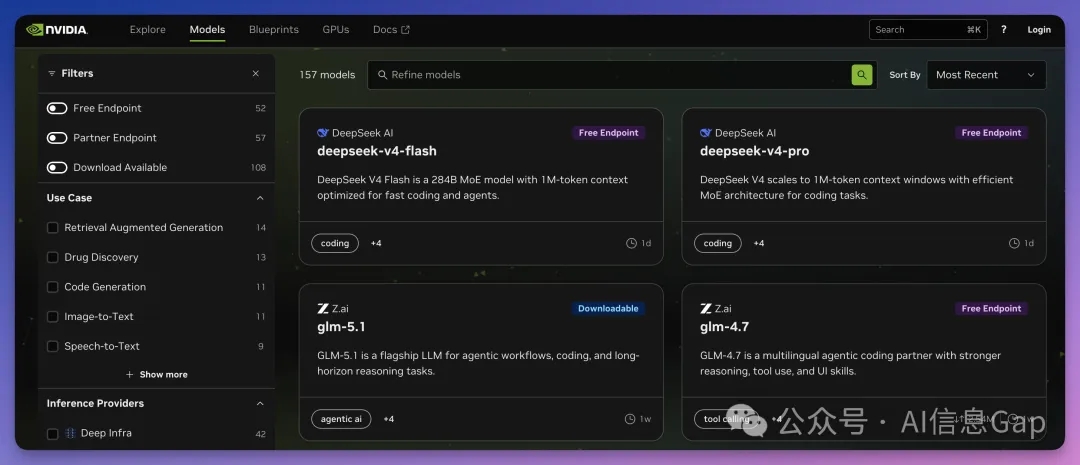
Task: Open the Blueprints page
Action: (x=273, y=30)
